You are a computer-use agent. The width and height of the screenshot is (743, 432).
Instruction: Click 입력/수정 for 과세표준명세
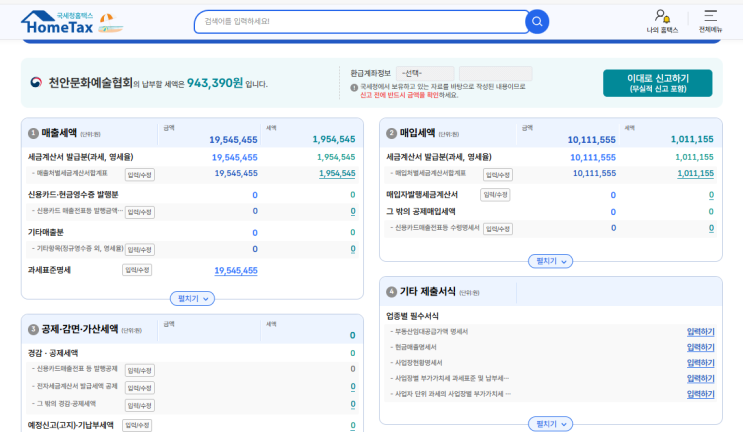click(137, 270)
